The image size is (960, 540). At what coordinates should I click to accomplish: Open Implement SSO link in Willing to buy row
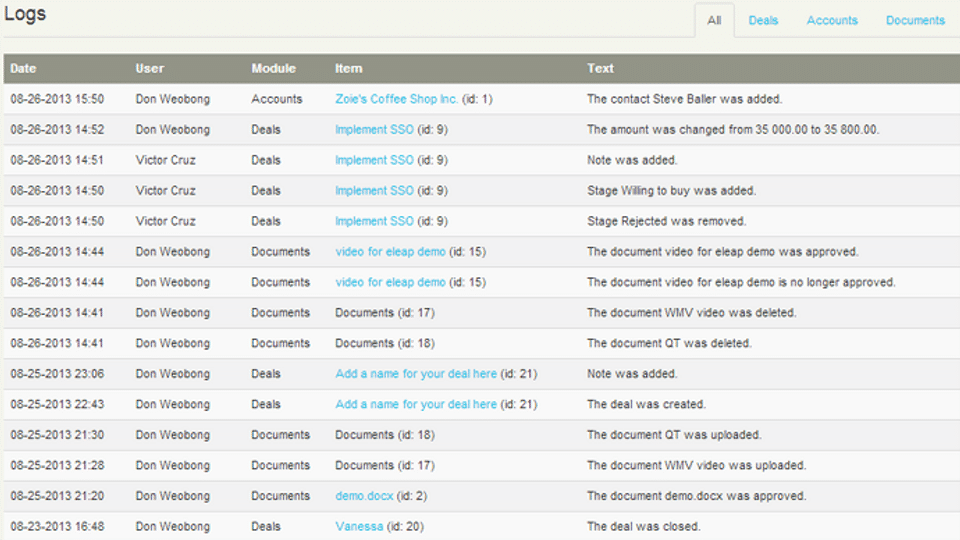[x=374, y=191]
